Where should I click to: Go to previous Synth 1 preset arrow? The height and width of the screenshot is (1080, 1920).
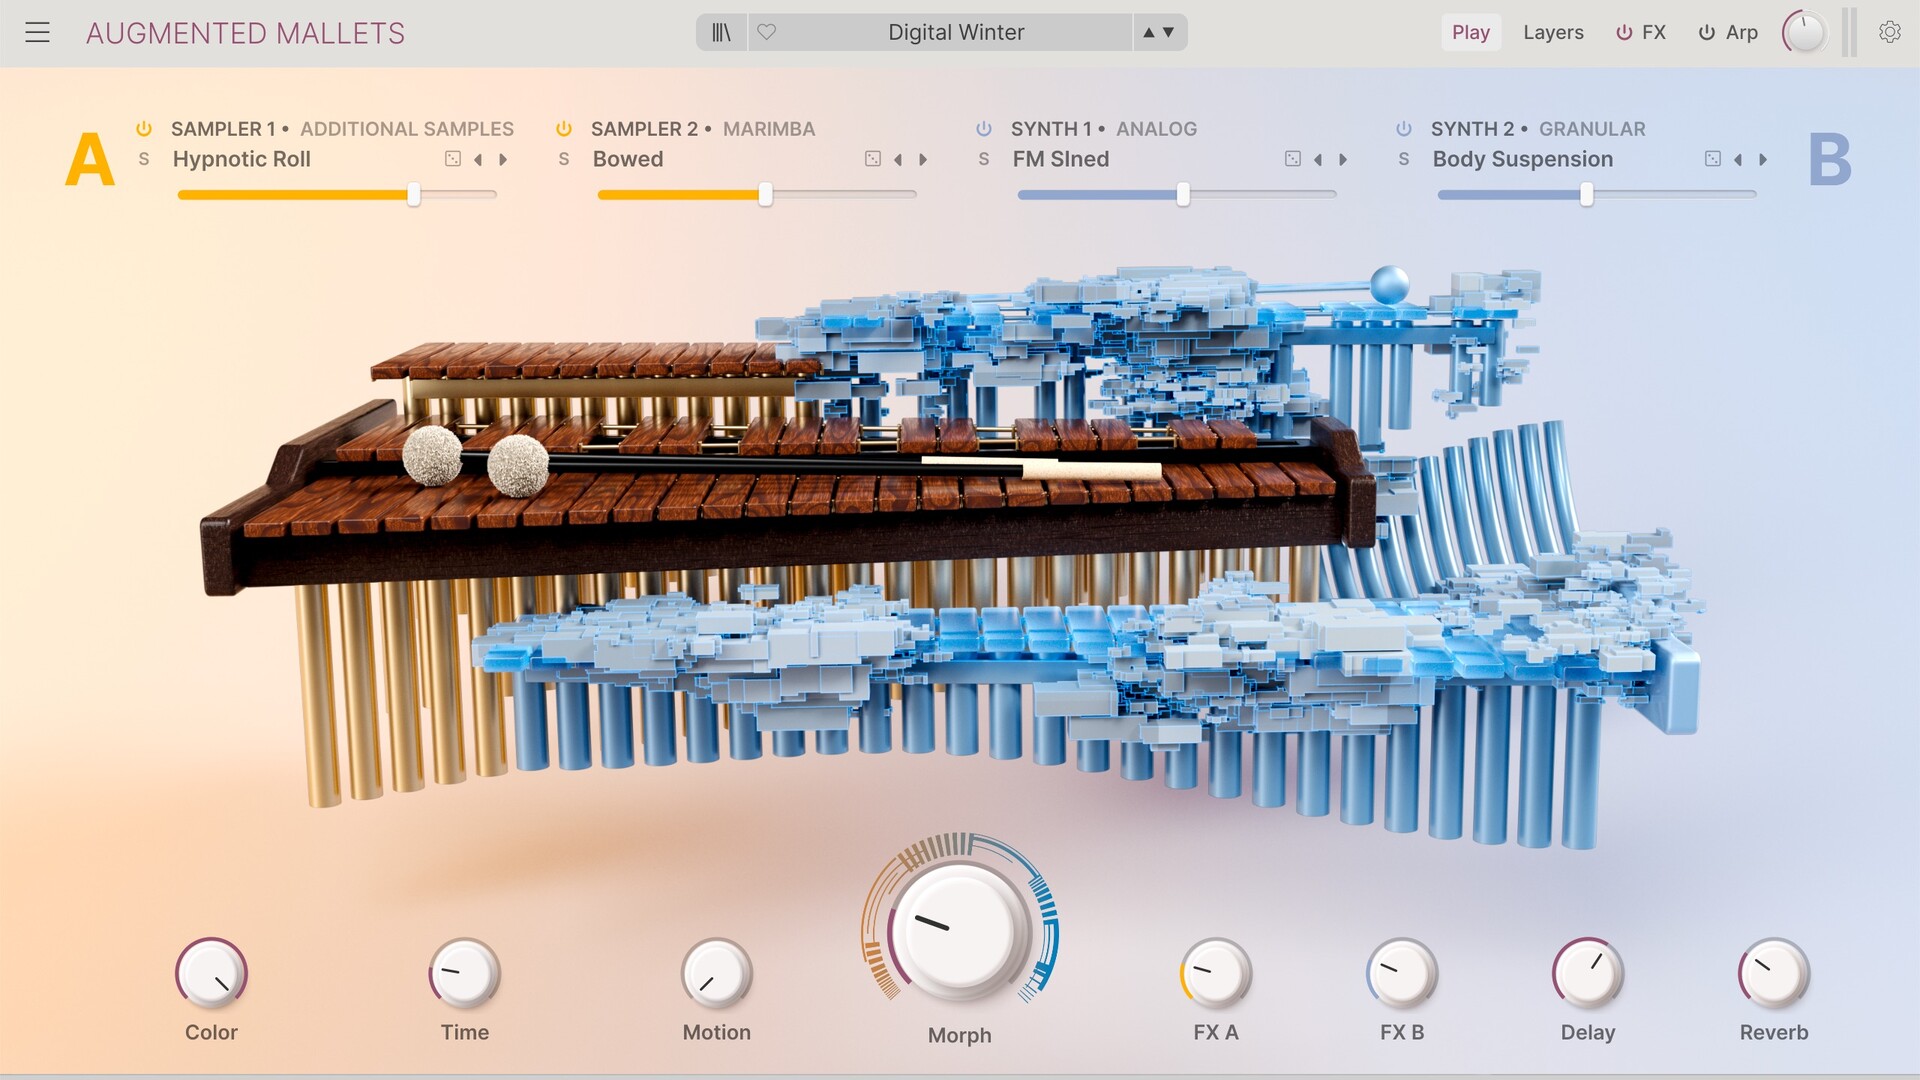point(1318,159)
